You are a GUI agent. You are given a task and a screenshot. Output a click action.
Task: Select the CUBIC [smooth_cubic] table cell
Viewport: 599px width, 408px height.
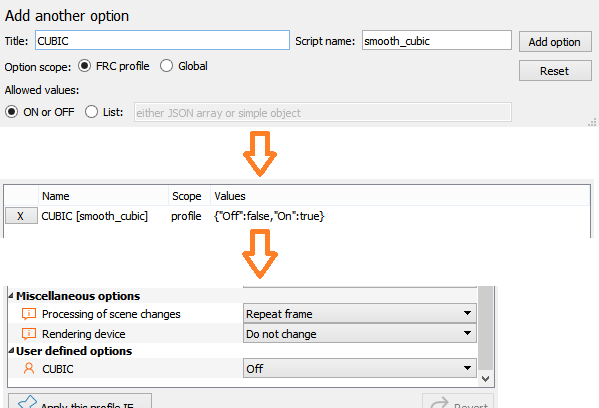click(x=94, y=216)
